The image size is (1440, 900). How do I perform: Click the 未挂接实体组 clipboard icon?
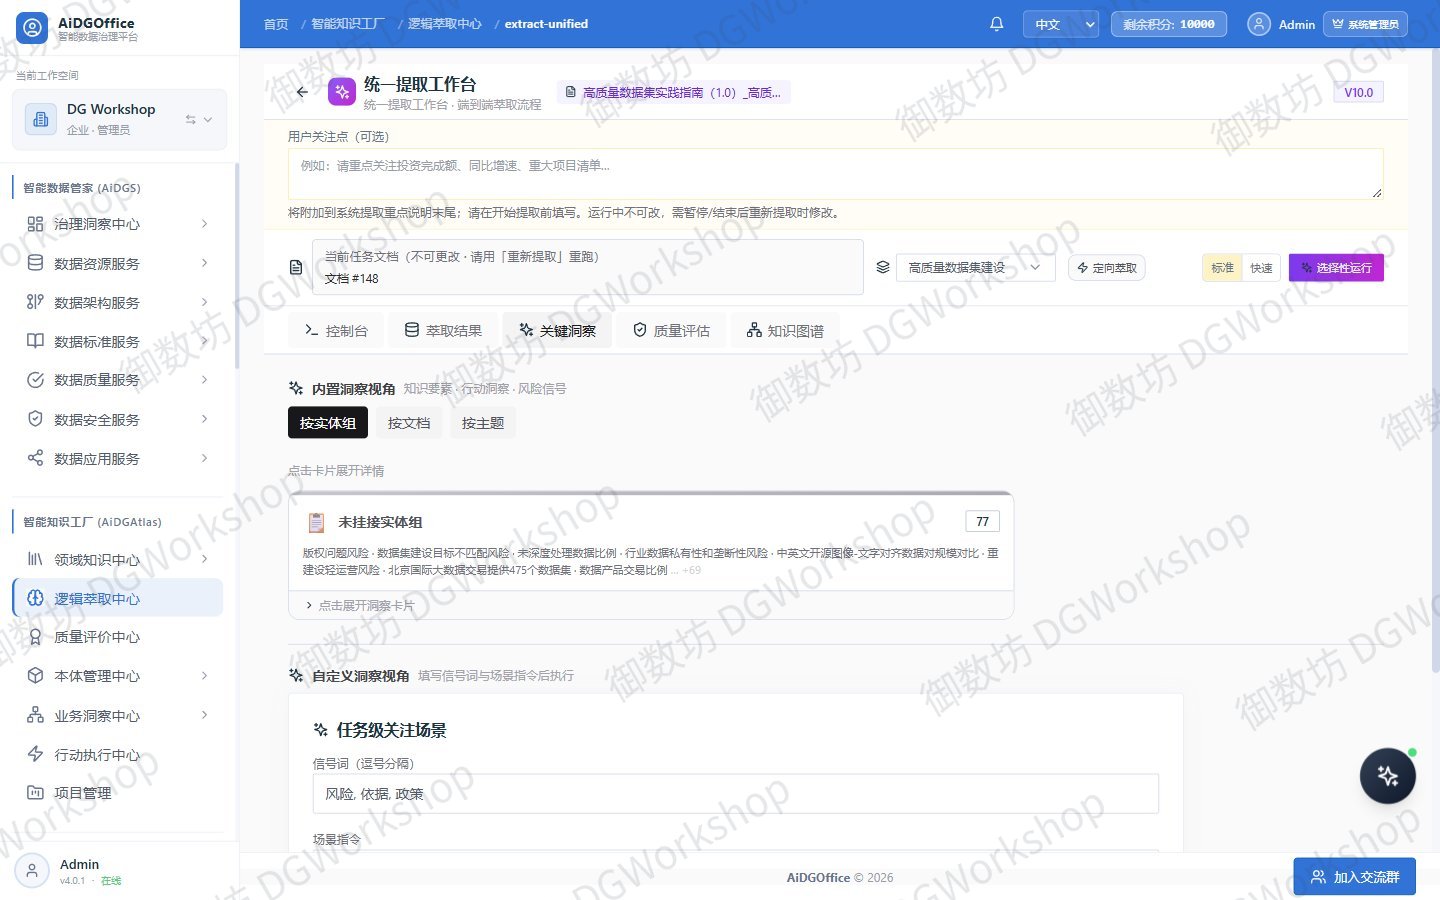(317, 522)
